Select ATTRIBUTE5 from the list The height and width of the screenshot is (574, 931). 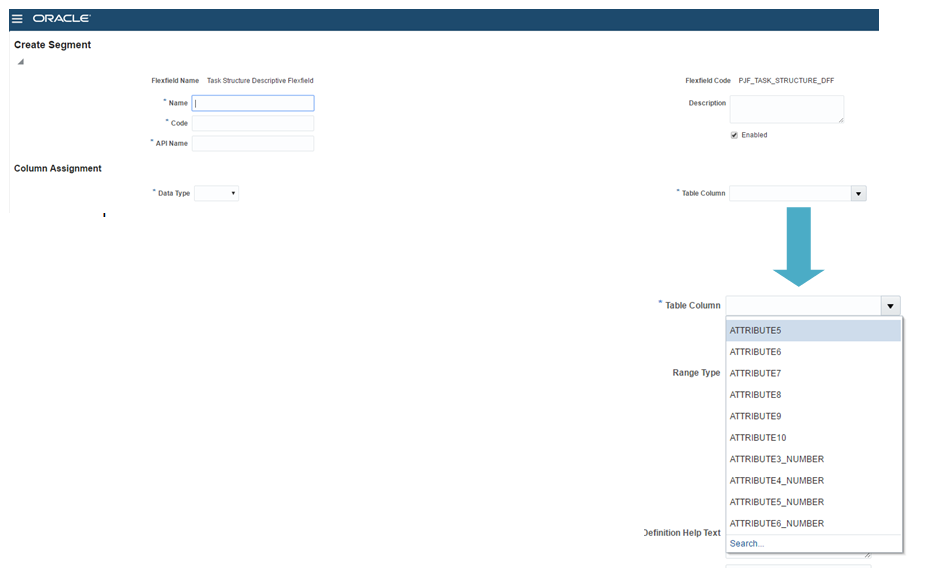[813, 331]
